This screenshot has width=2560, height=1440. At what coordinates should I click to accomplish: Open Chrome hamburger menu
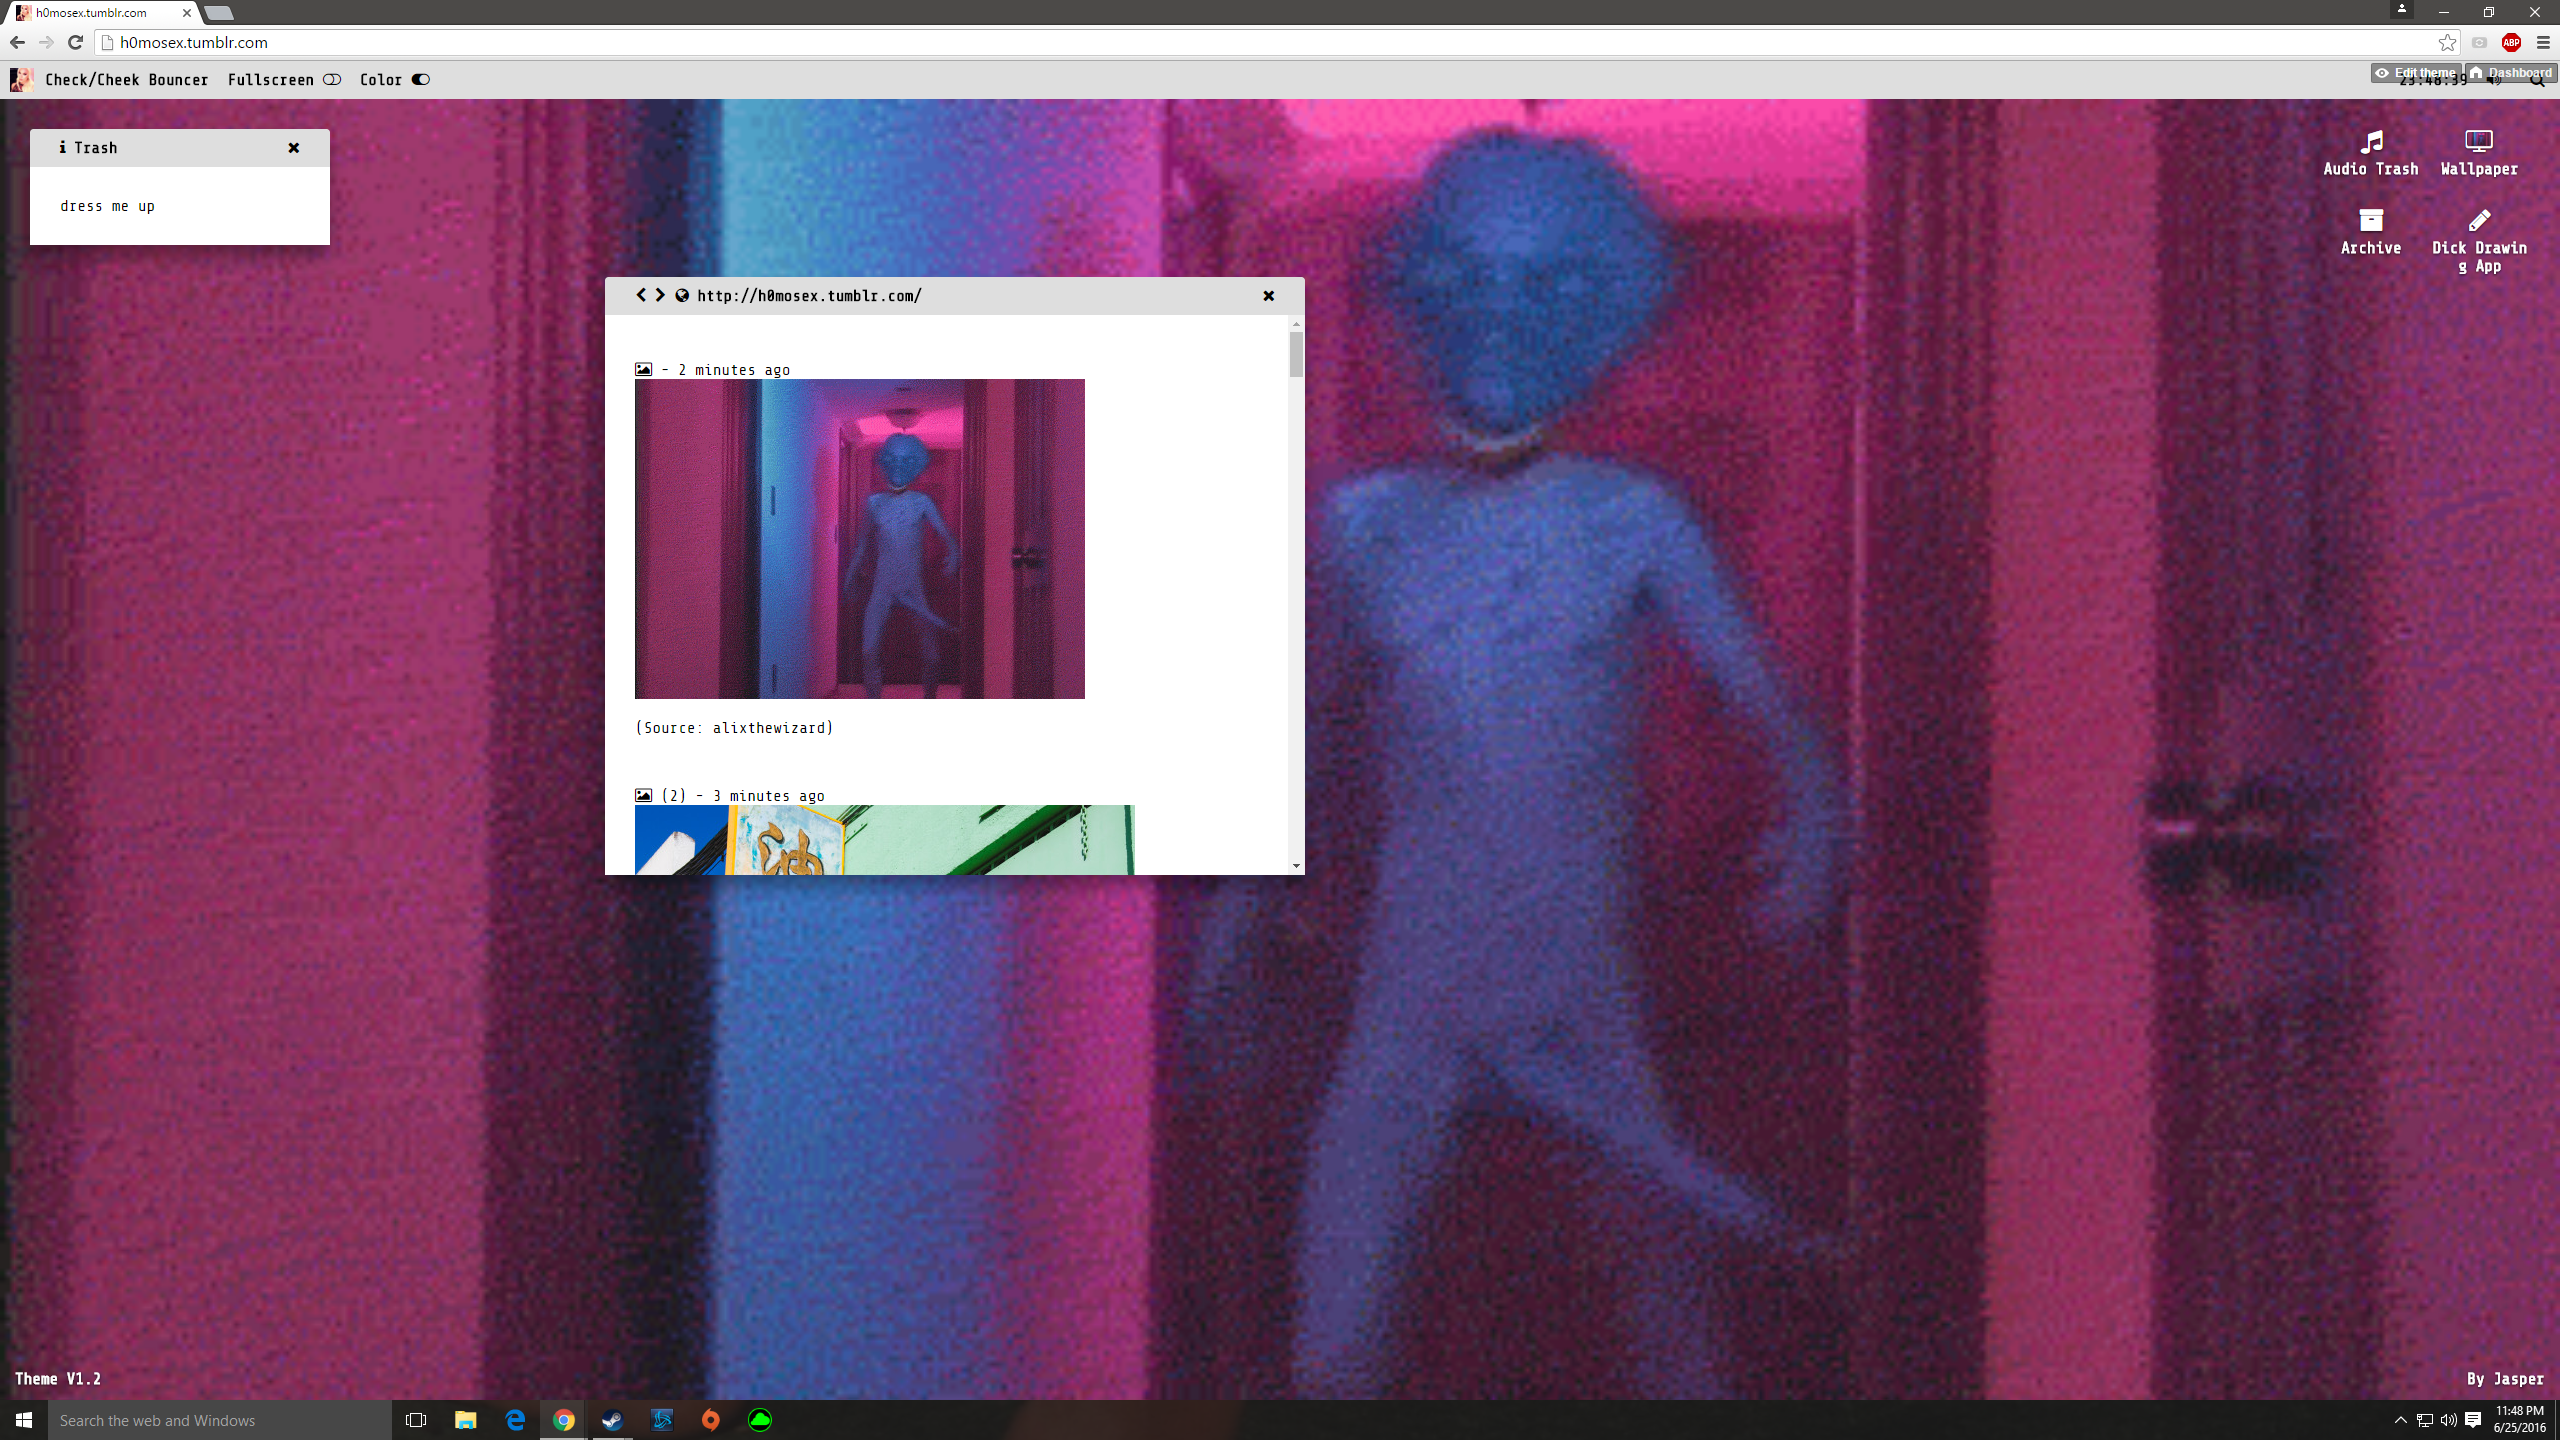[x=2543, y=42]
